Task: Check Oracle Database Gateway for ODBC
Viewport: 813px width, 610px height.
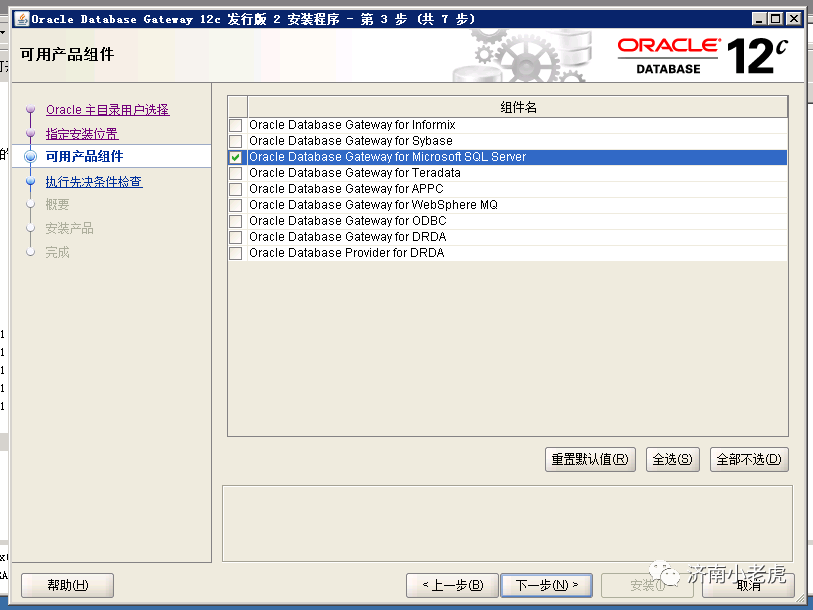Action: pos(235,221)
